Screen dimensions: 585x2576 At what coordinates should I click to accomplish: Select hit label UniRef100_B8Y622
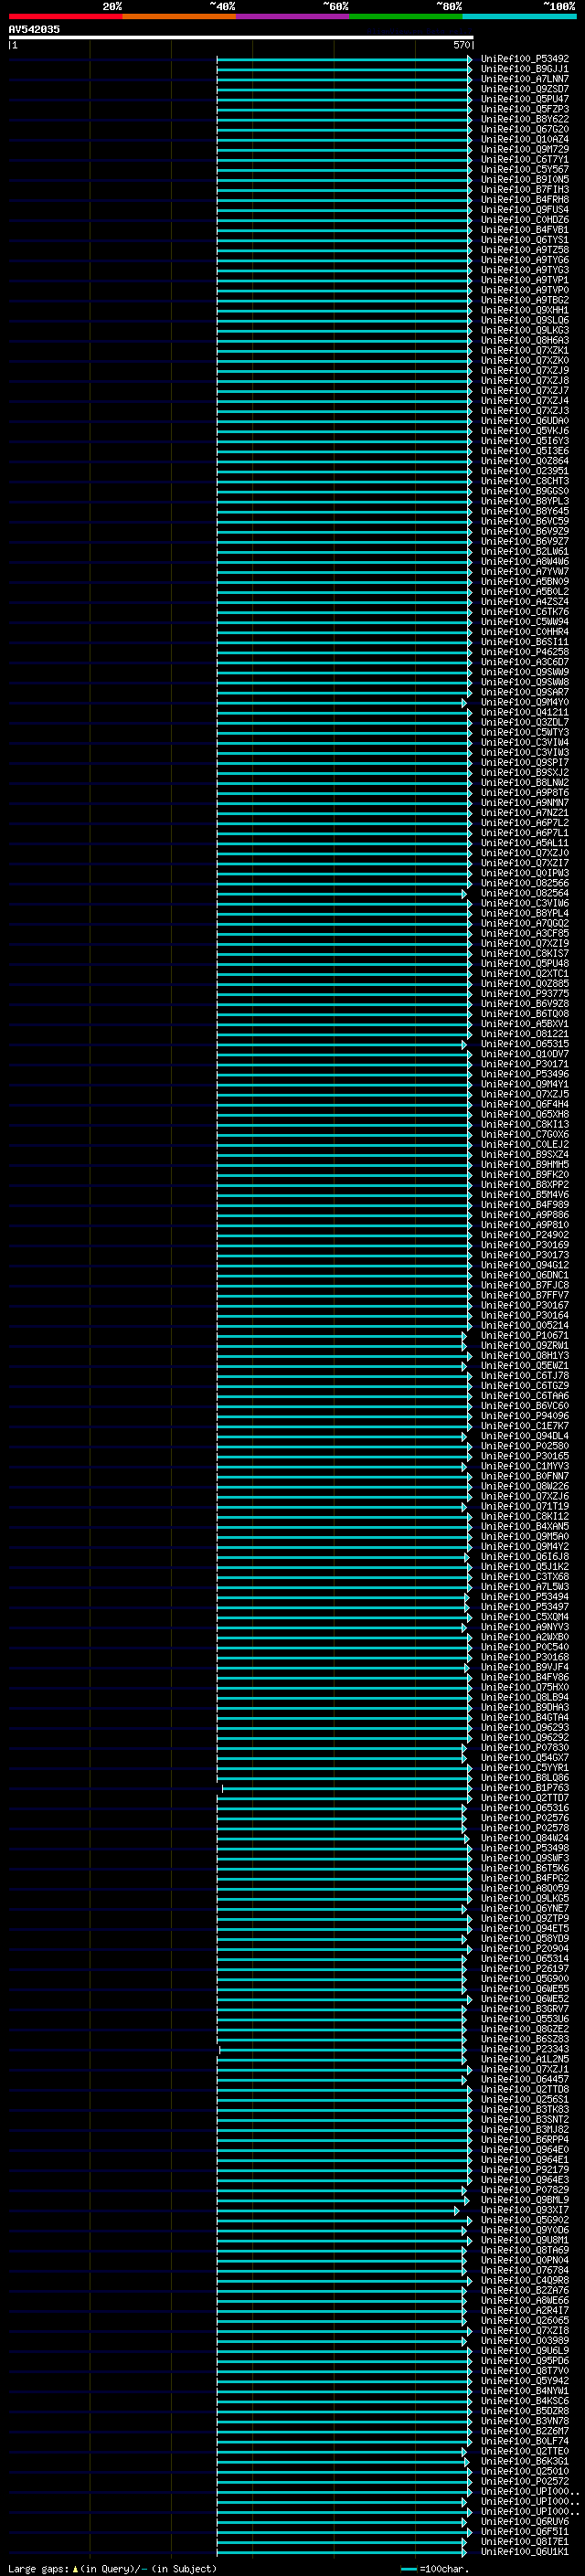[525, 119]
